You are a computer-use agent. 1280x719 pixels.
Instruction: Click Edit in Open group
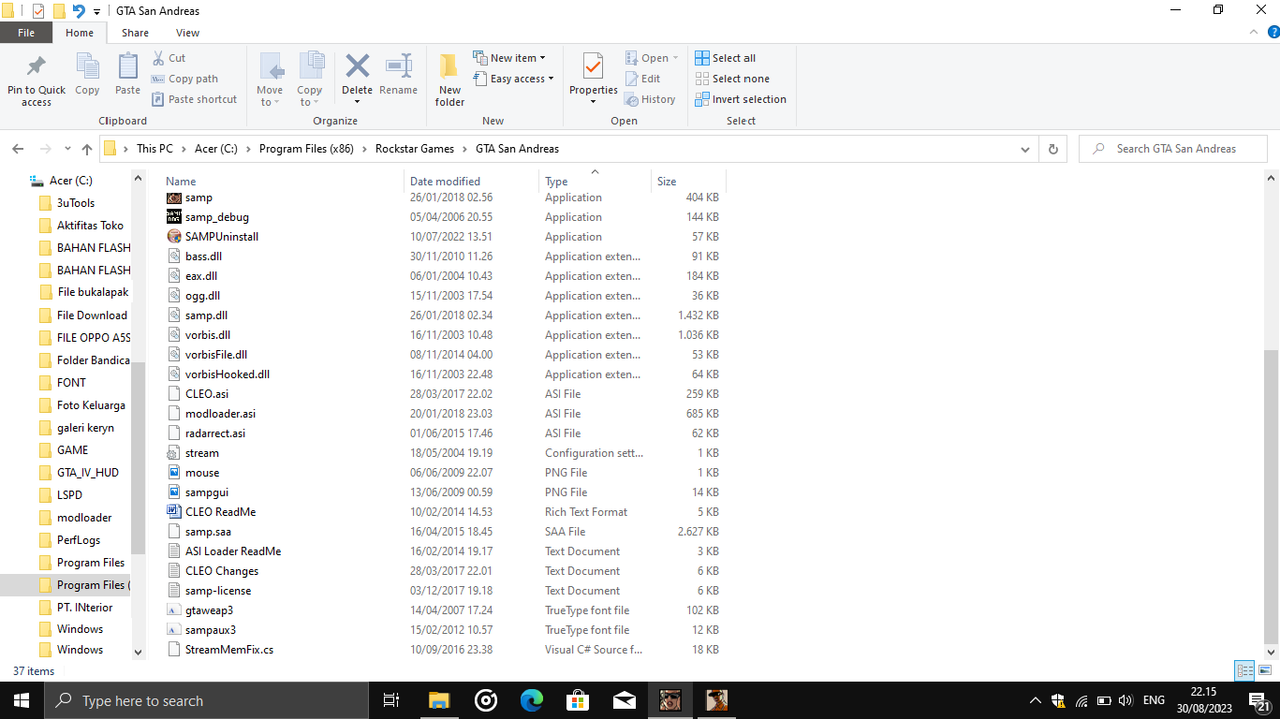click(x=642, y=79)
